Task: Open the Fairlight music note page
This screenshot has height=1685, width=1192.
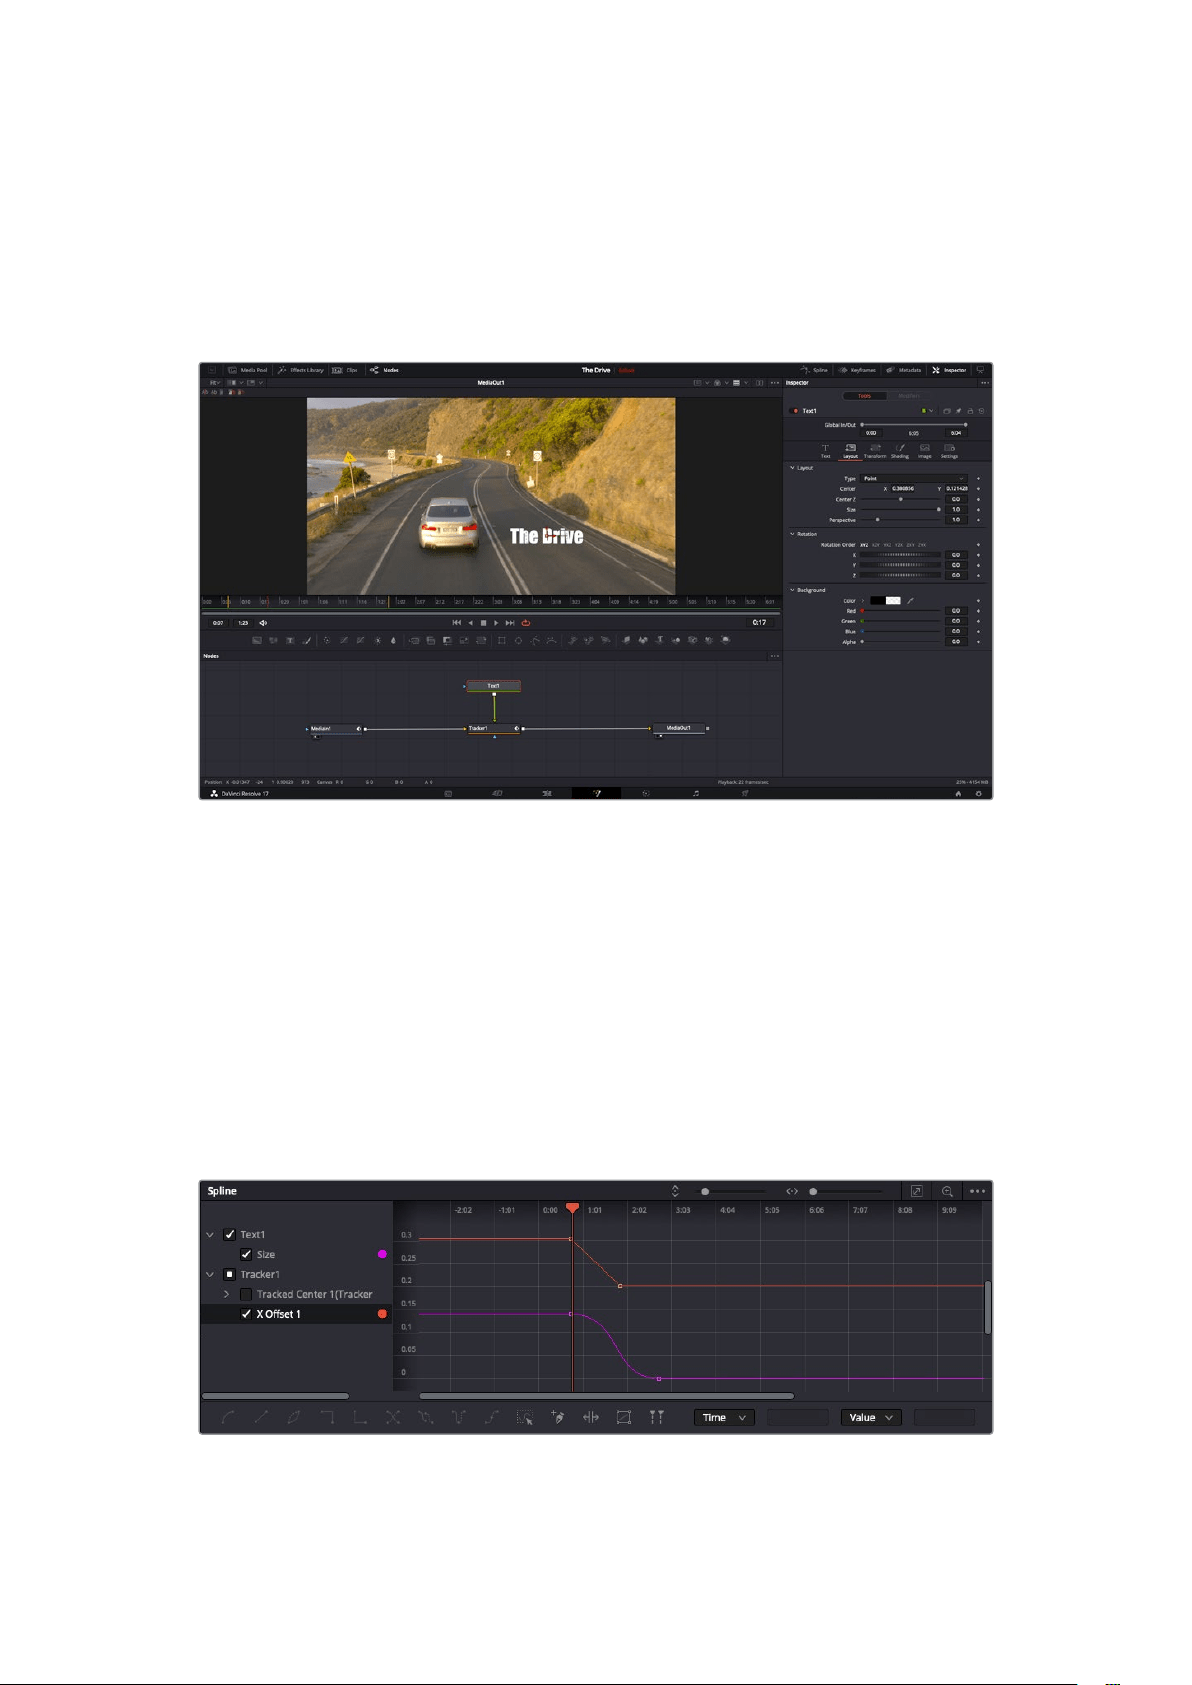Action: pyautogui.click(x=696, y=793)
